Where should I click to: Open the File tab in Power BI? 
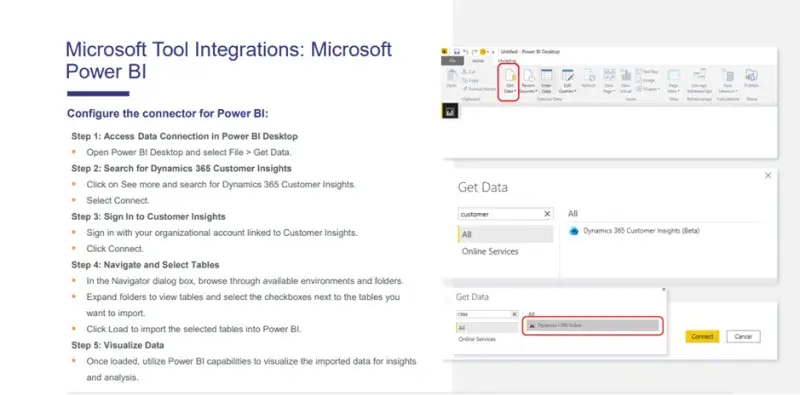453,61
